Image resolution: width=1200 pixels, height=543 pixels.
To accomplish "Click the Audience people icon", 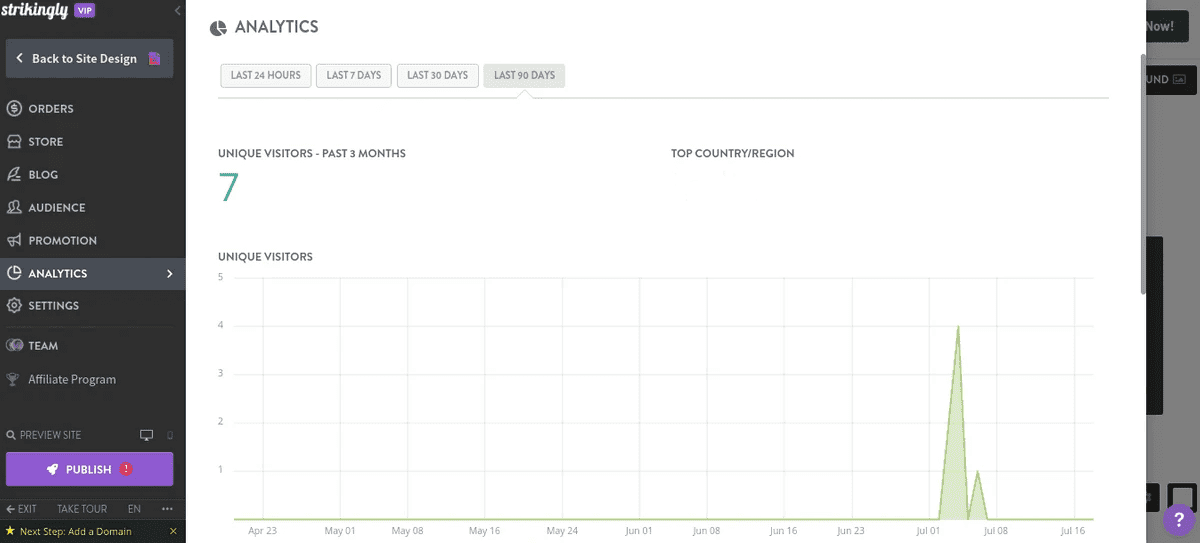I will [14, 207].
